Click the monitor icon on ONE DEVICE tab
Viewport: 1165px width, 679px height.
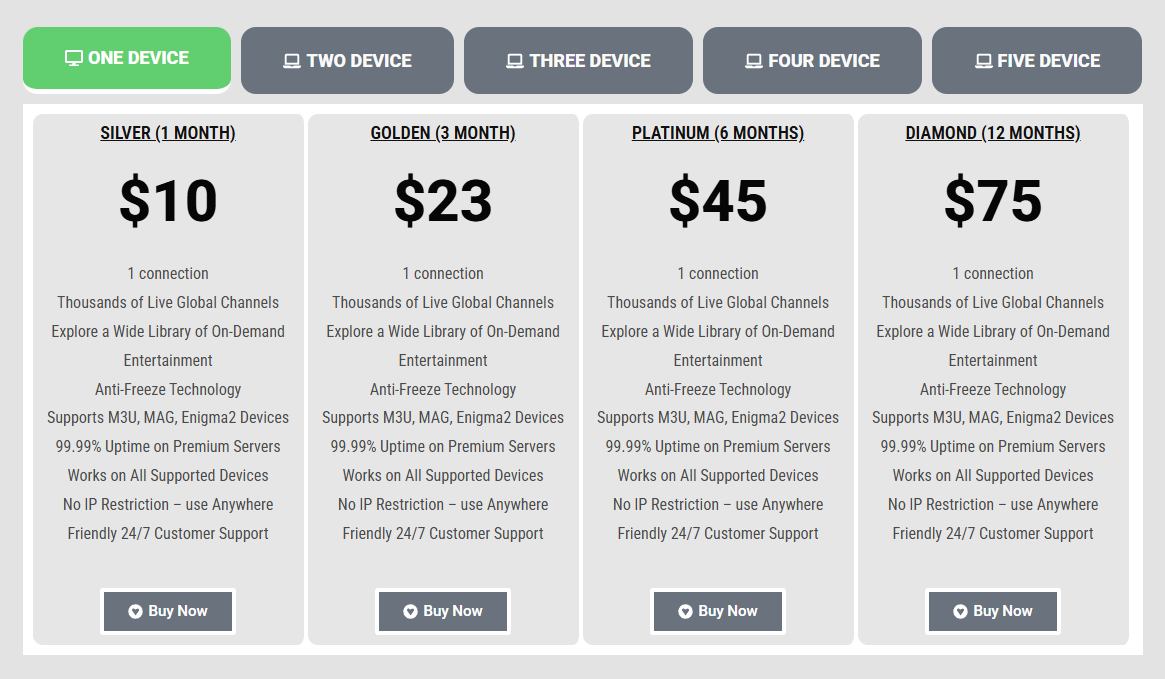click(75, 60)
